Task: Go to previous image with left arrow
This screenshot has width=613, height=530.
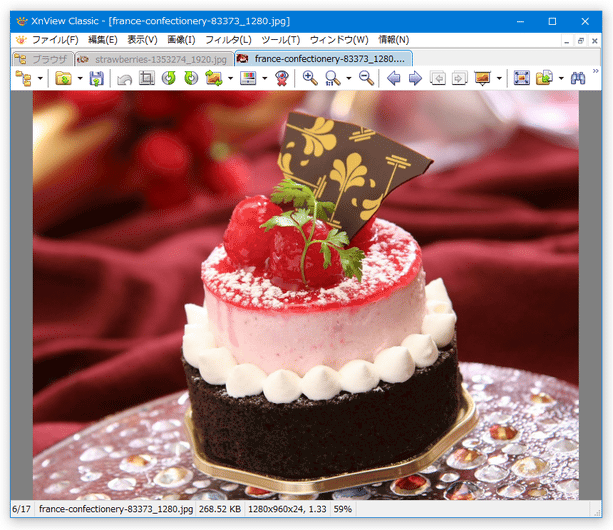Action: pos(394,79)
